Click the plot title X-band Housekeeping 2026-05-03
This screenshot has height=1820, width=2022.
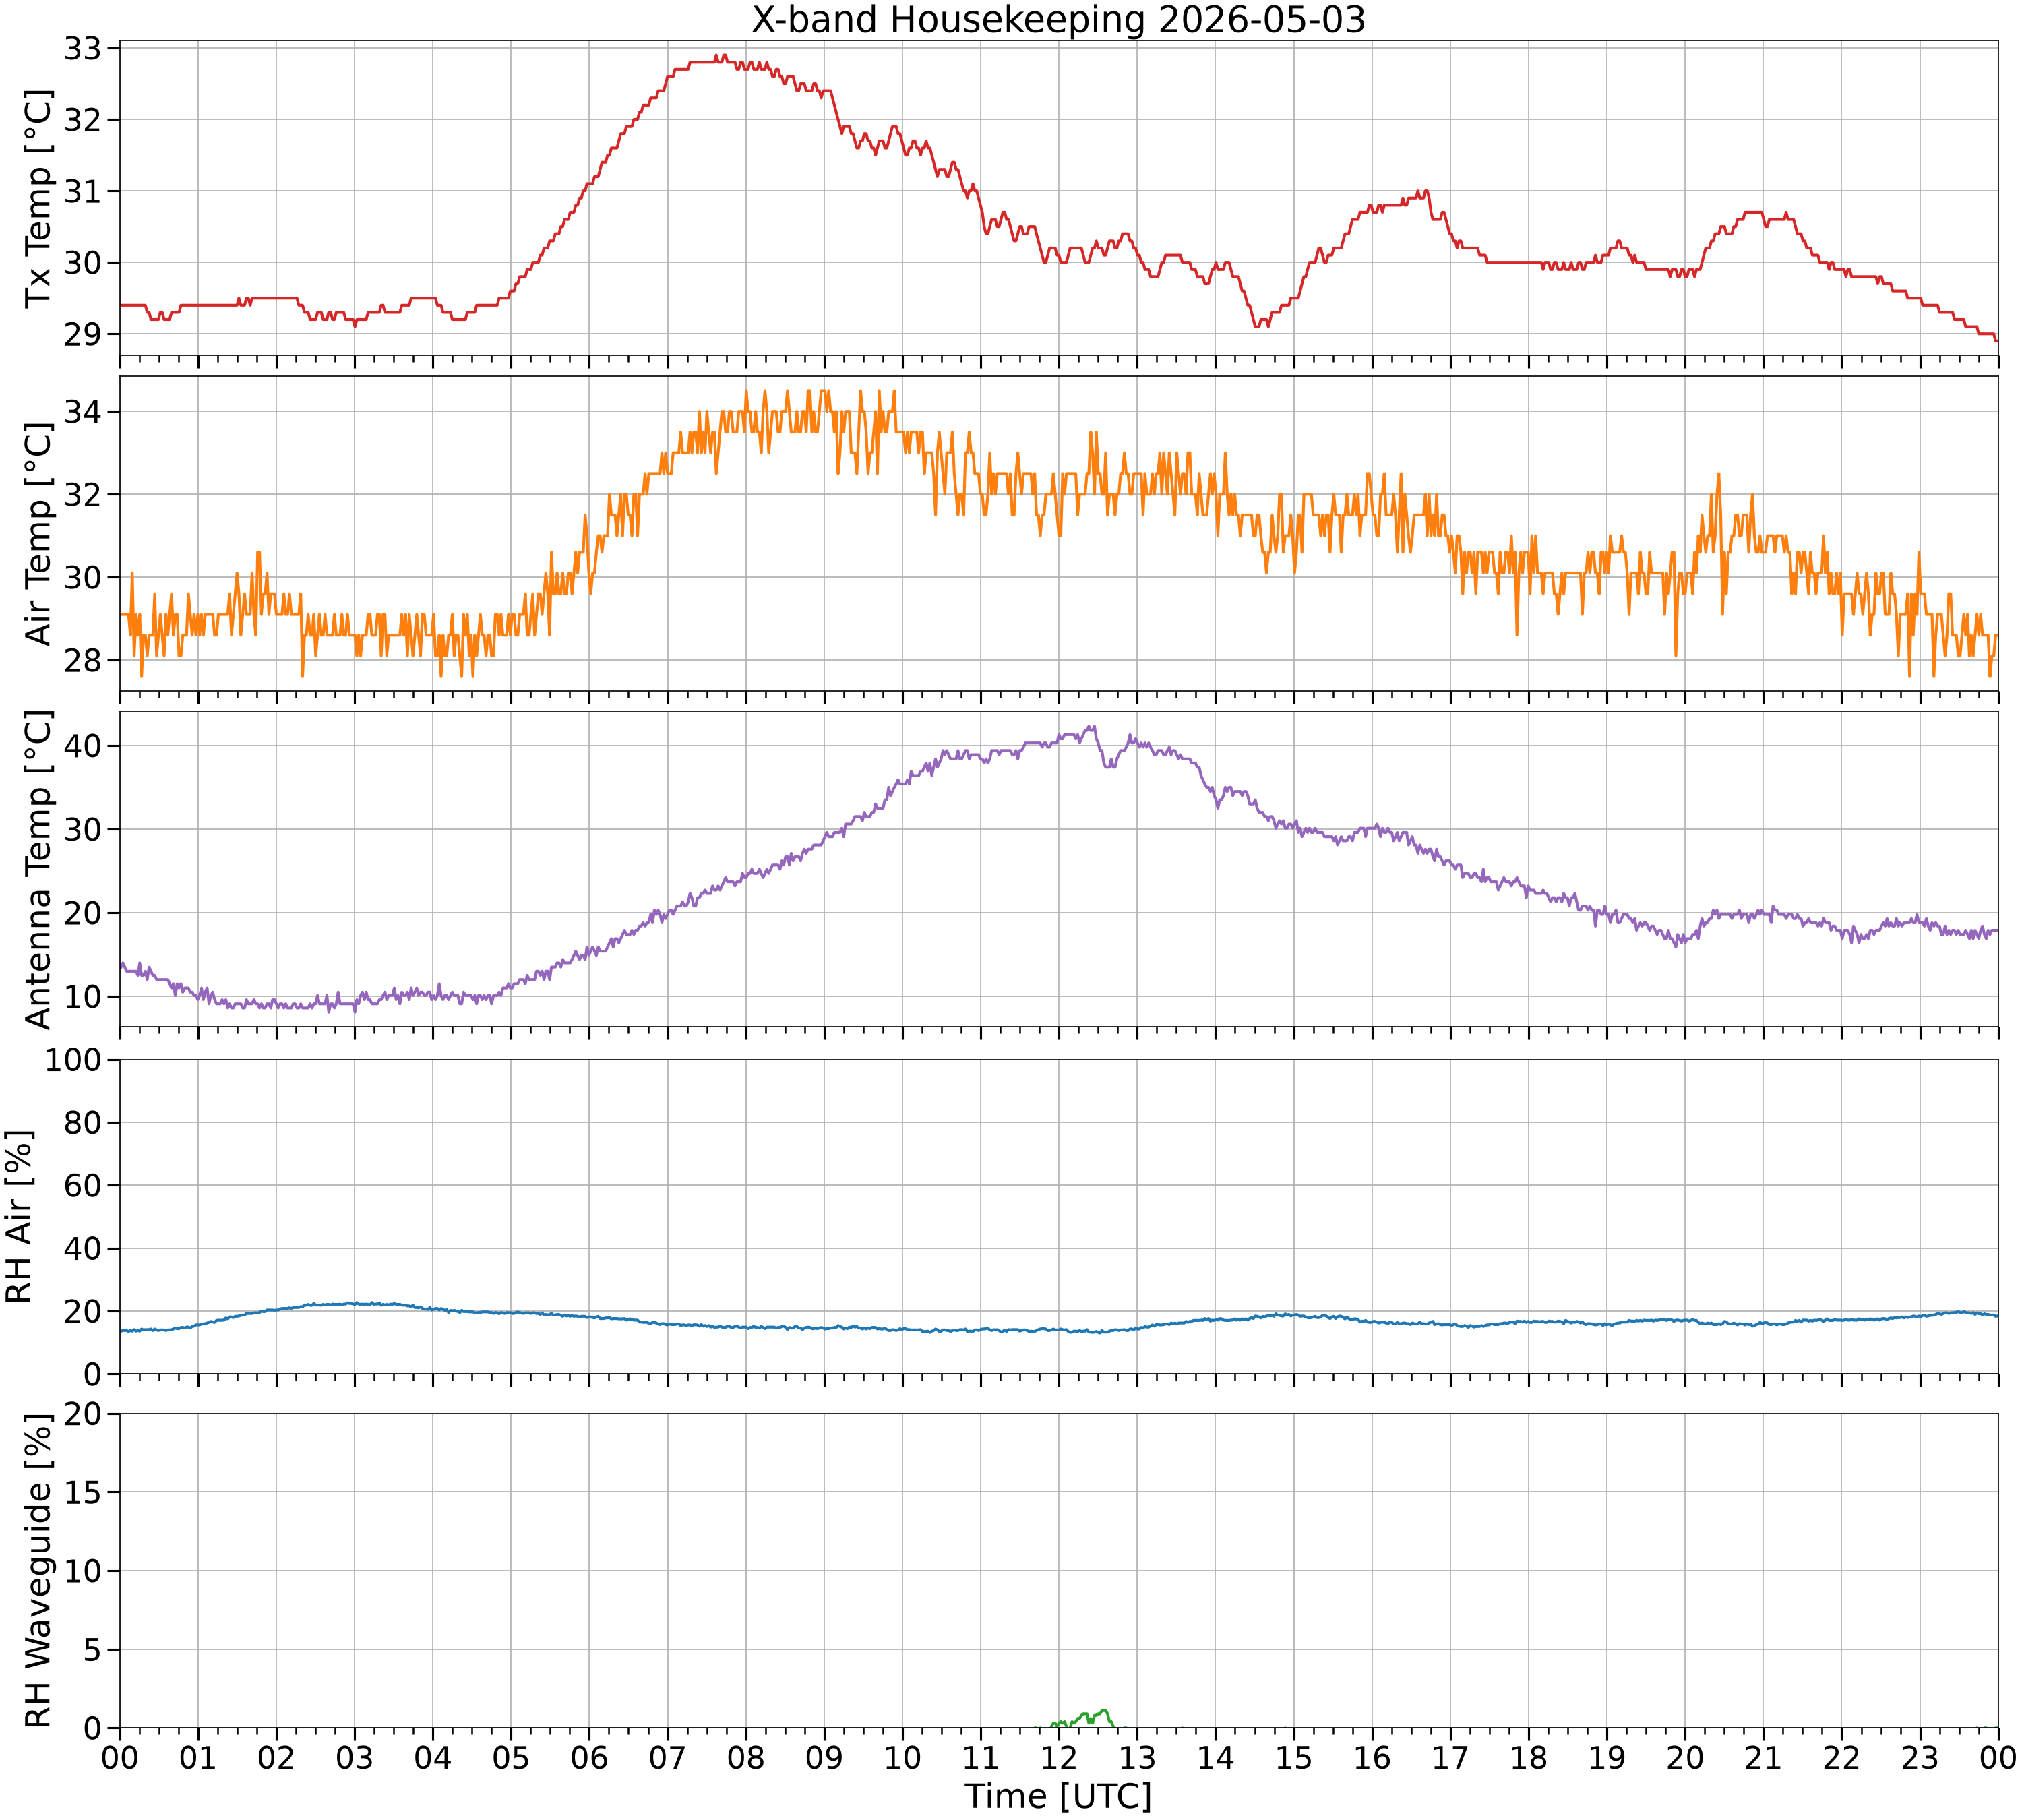point(1058,20)
